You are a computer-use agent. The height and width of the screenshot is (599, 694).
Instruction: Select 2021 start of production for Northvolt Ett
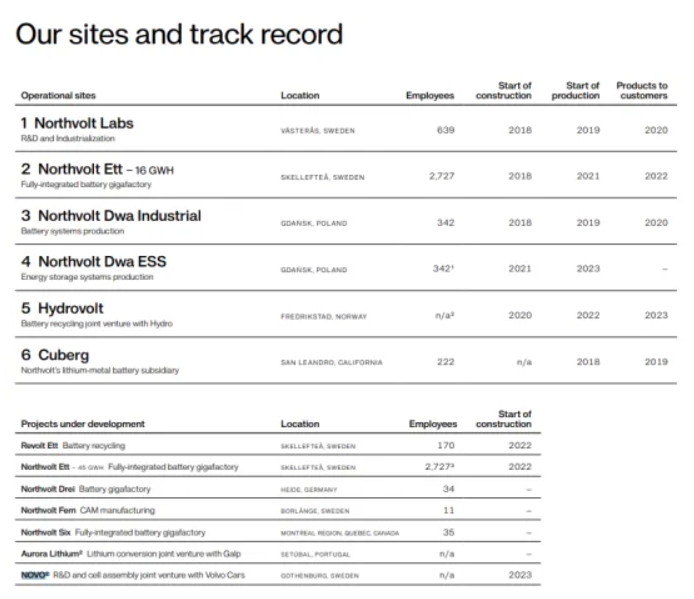coord(588,176)
